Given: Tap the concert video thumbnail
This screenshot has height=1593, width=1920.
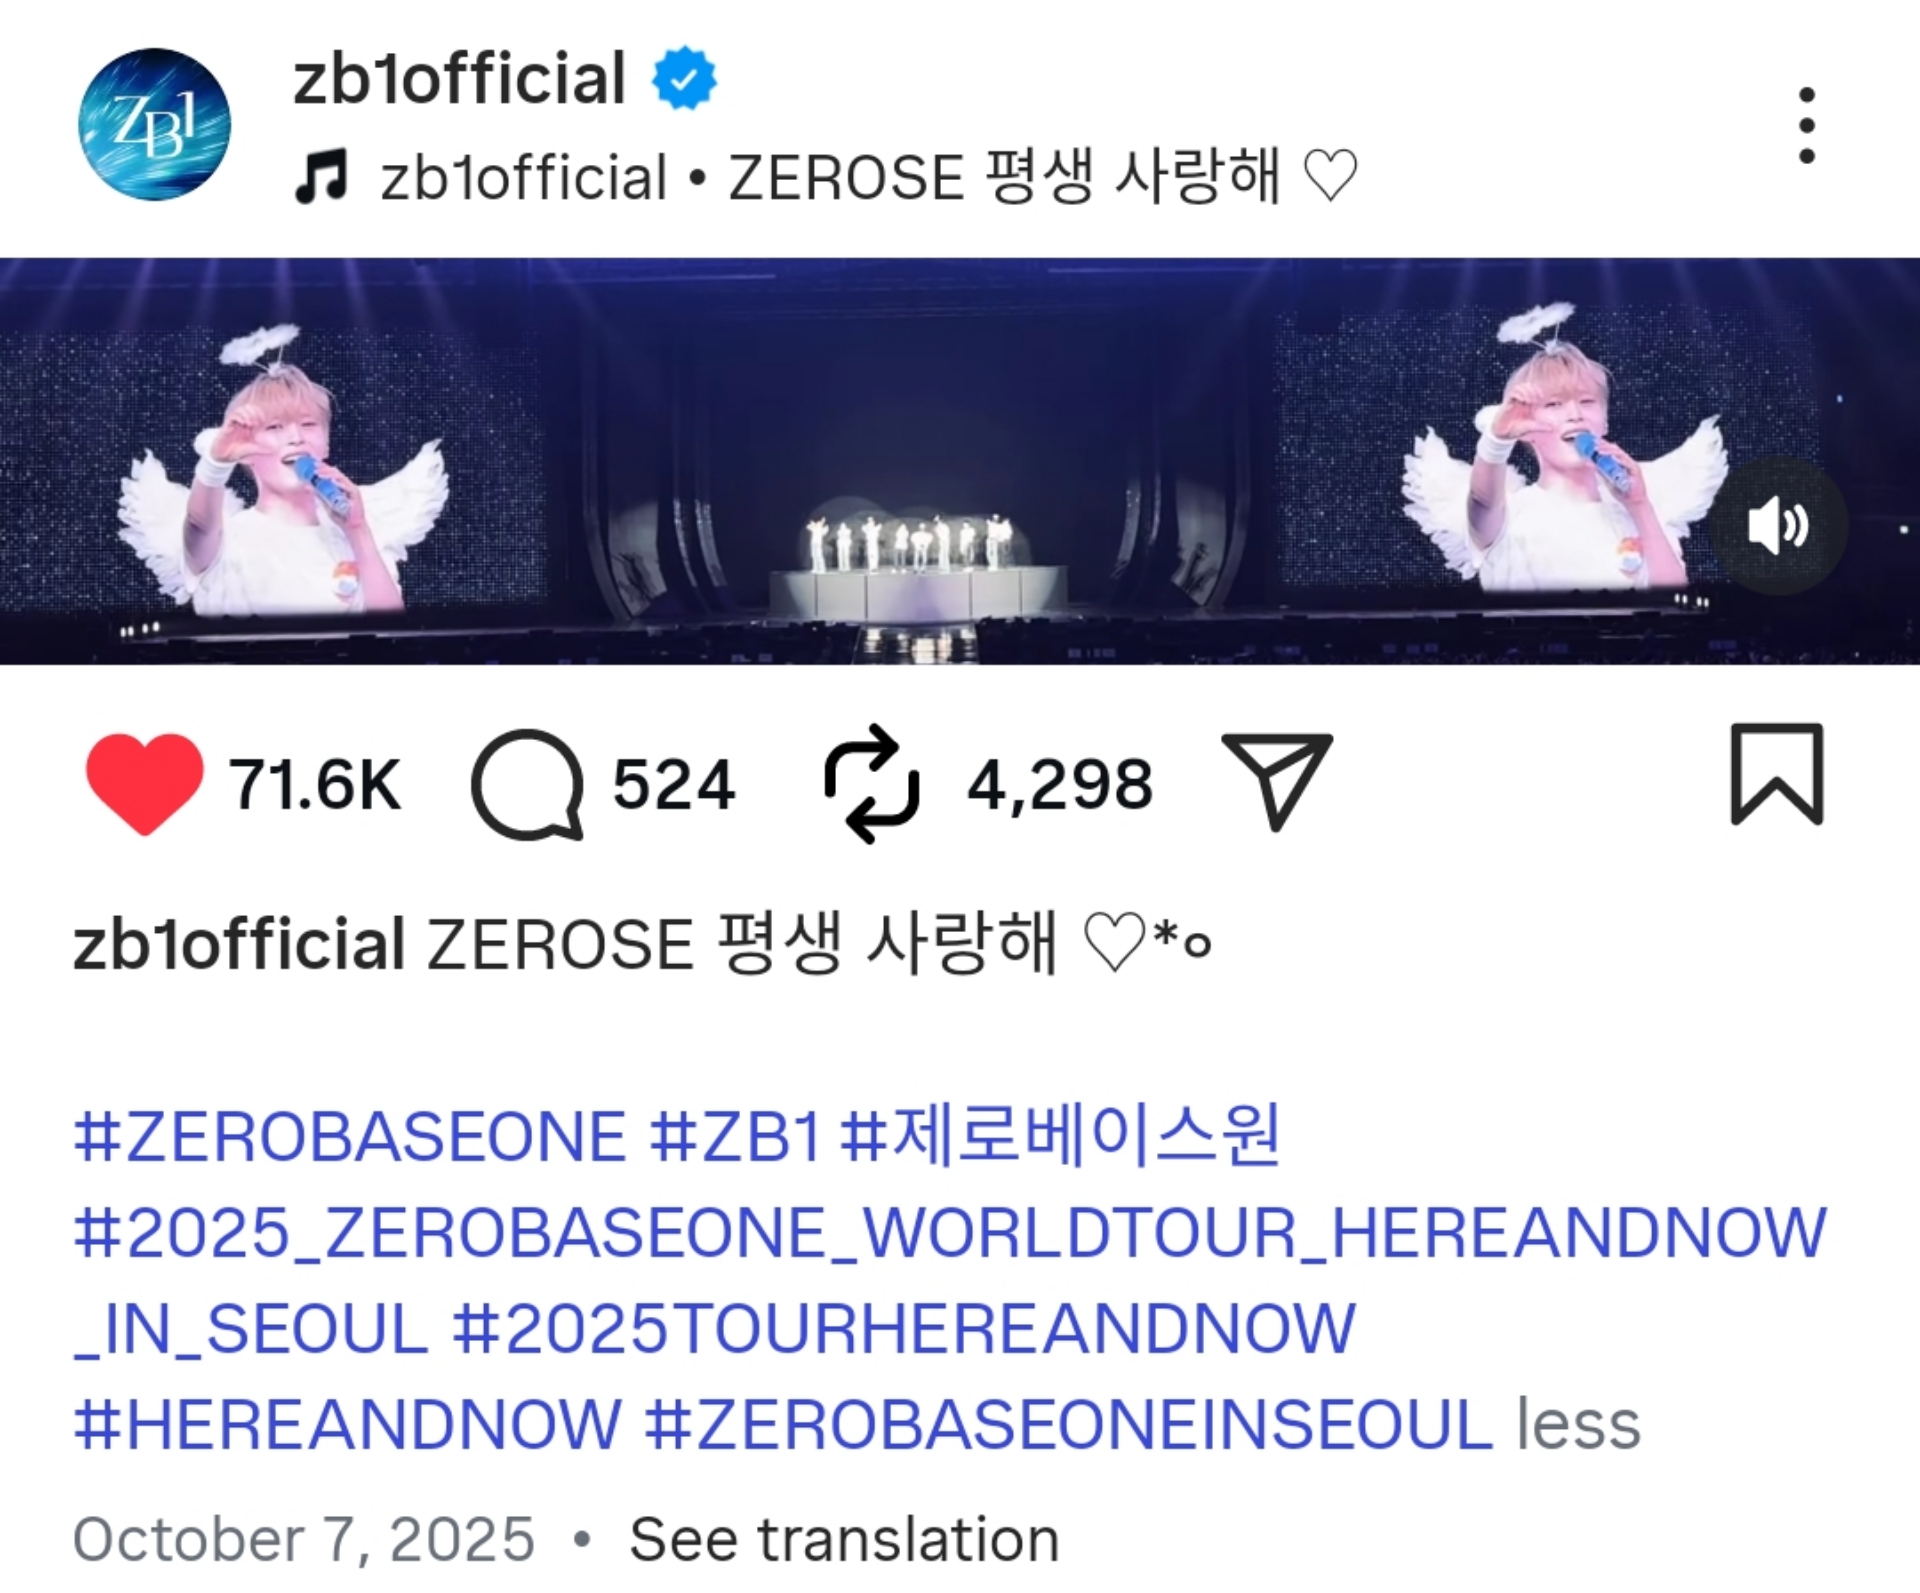Looking at the screenshot, I should (960, 461).
